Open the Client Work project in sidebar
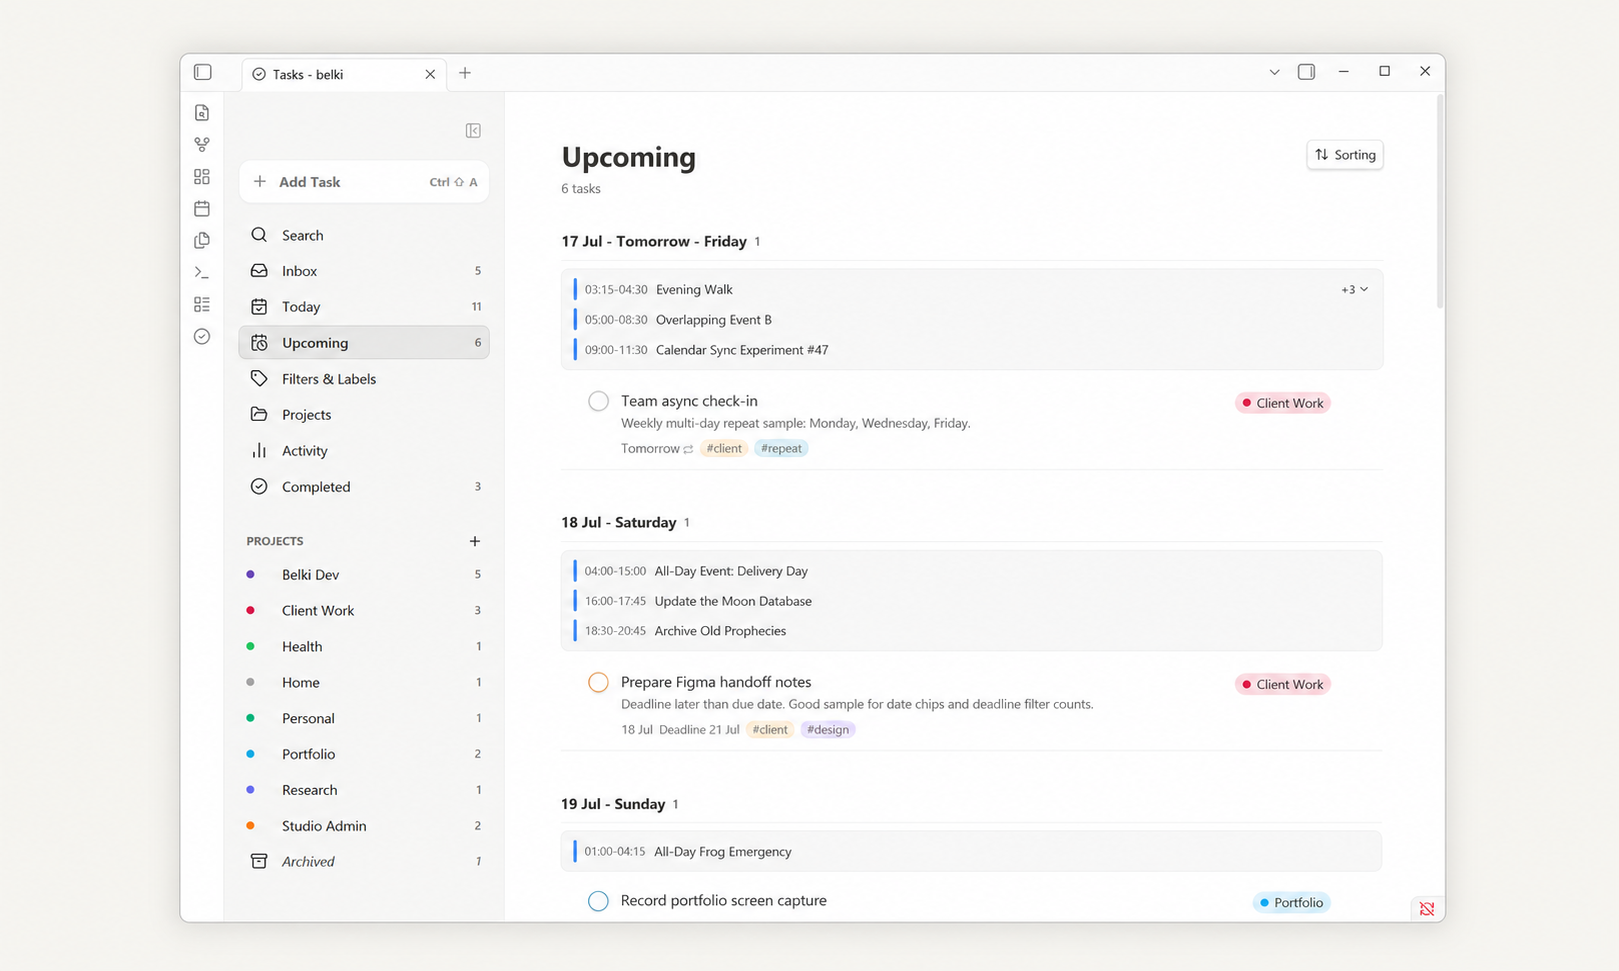Viewport: 1619px width, 971px height. click(364, 611)
